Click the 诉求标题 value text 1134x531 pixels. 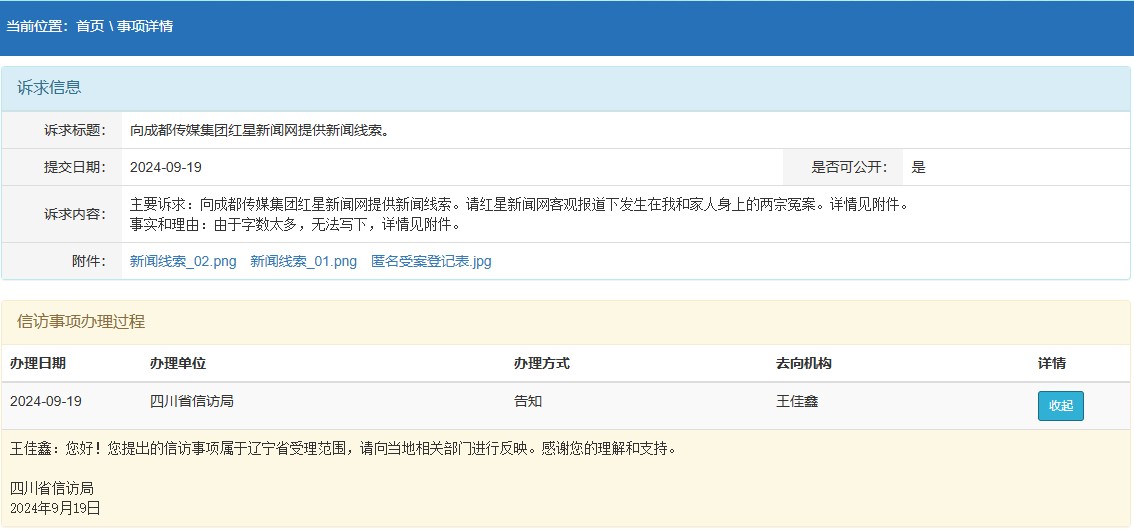coord(260,130)
